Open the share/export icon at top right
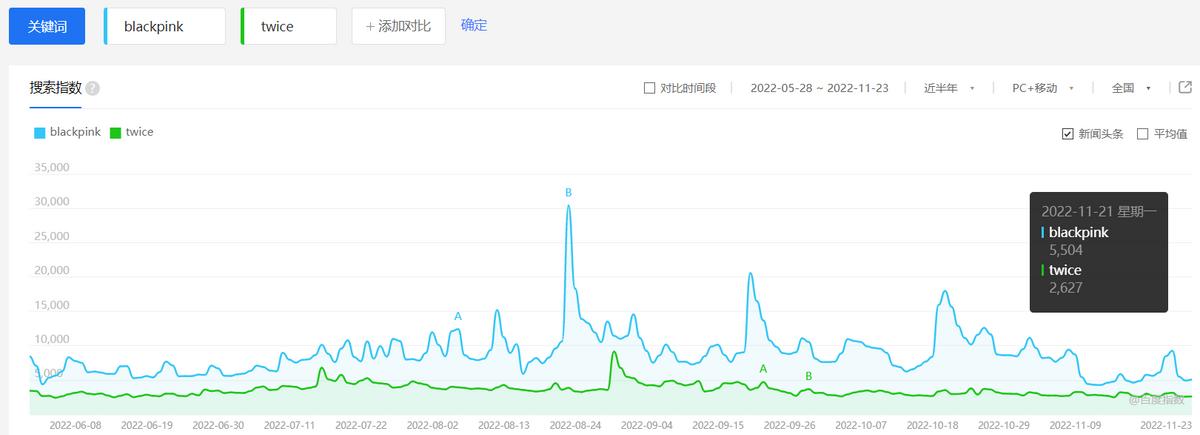This screenshot has height=435, width=1200. [1186, 88]
